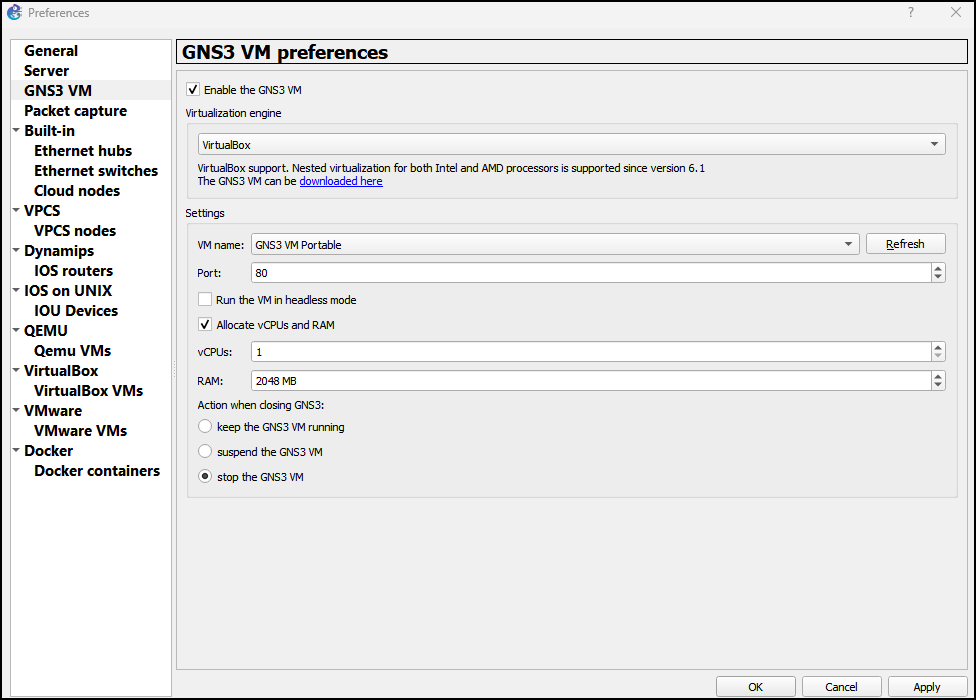The width and height of the screenshot is (976, 700).
Task: Select the VMware item in sidebar
Action: pyautogui.click(x=53, y=411)
